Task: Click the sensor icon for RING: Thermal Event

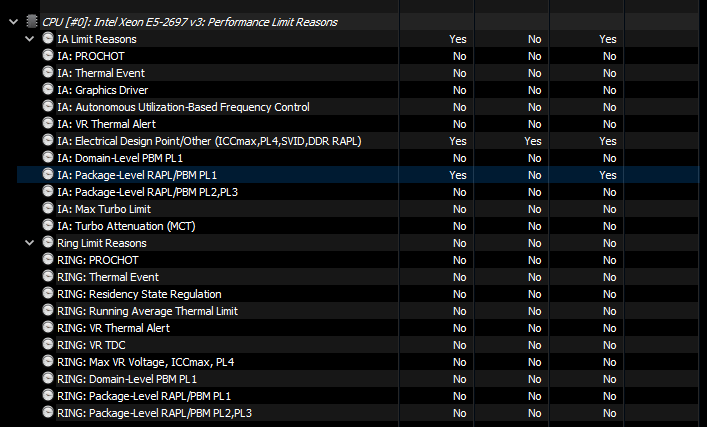Action: (x=48, y=276)
